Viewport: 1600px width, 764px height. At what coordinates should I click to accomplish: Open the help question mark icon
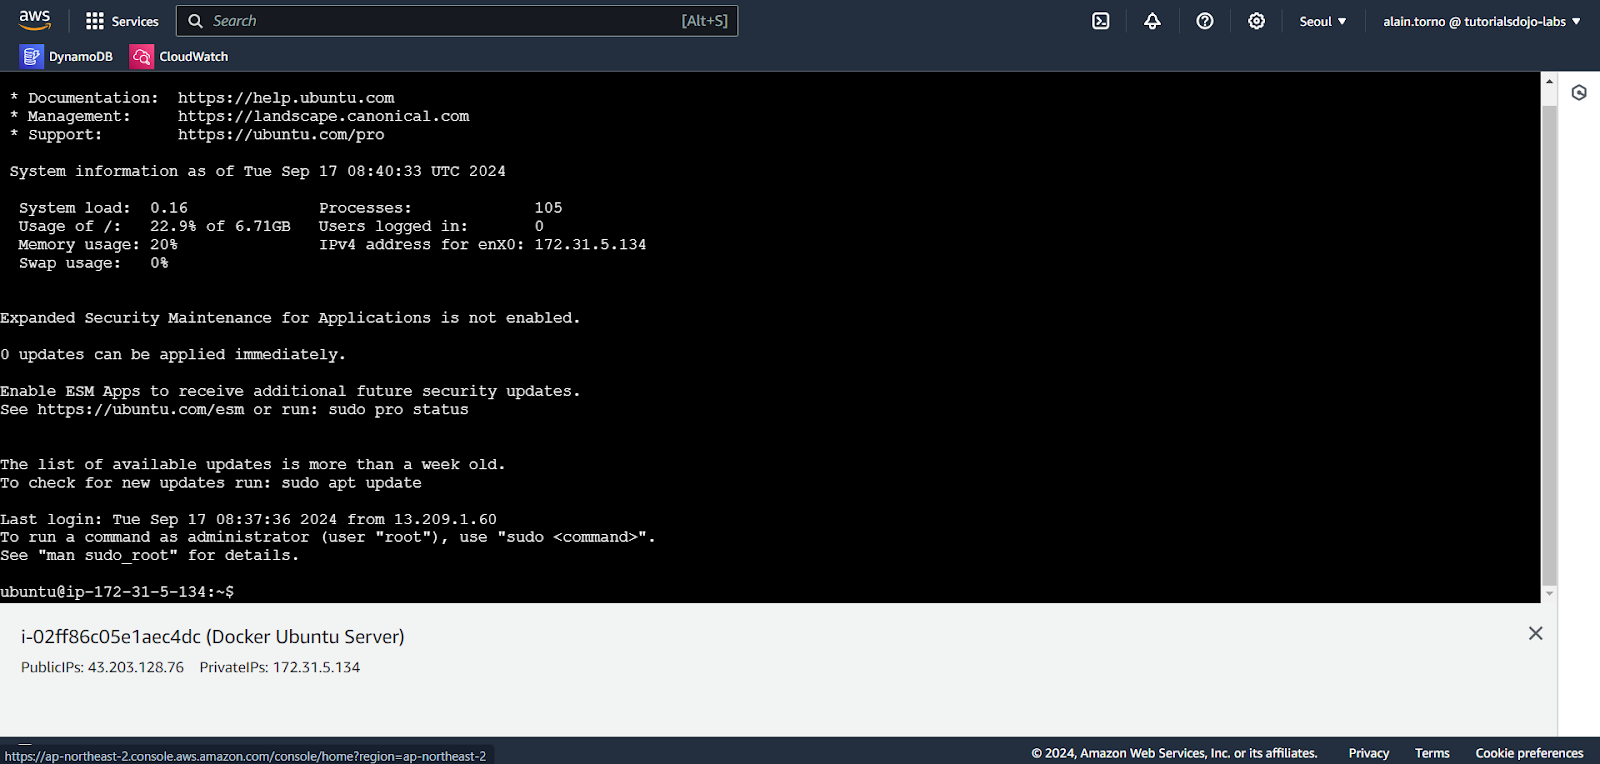tap(1205, 21)
